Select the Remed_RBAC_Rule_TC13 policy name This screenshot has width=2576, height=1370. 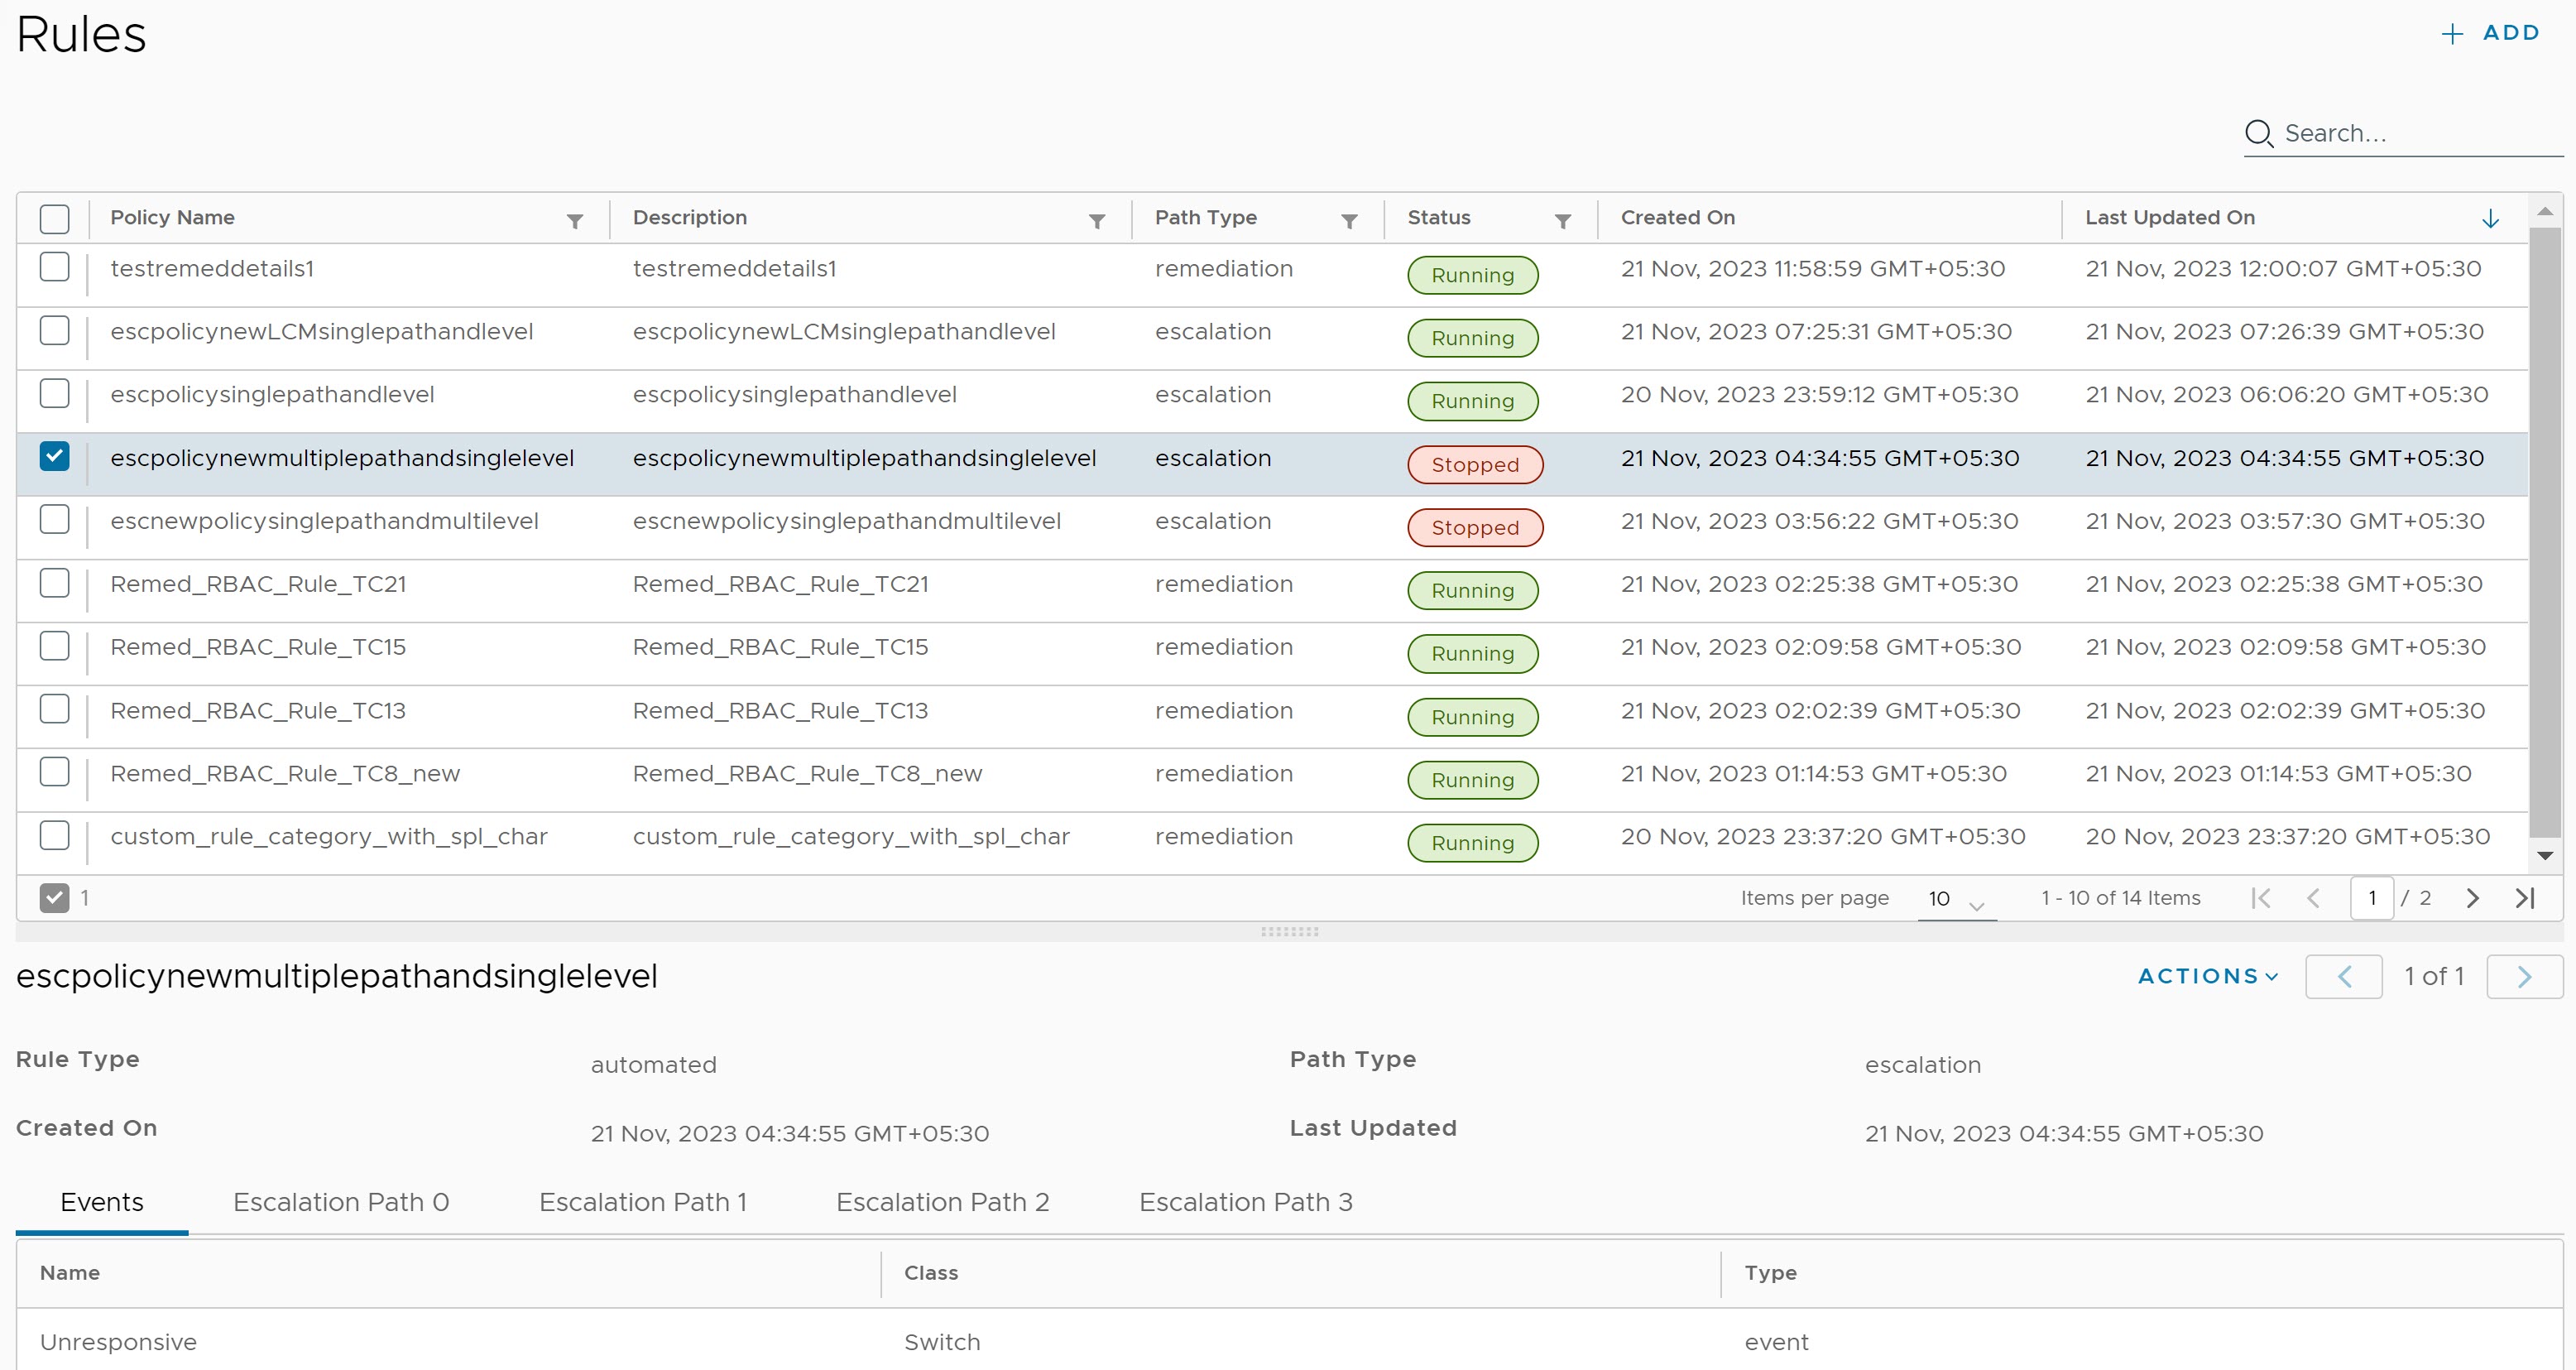258,711
